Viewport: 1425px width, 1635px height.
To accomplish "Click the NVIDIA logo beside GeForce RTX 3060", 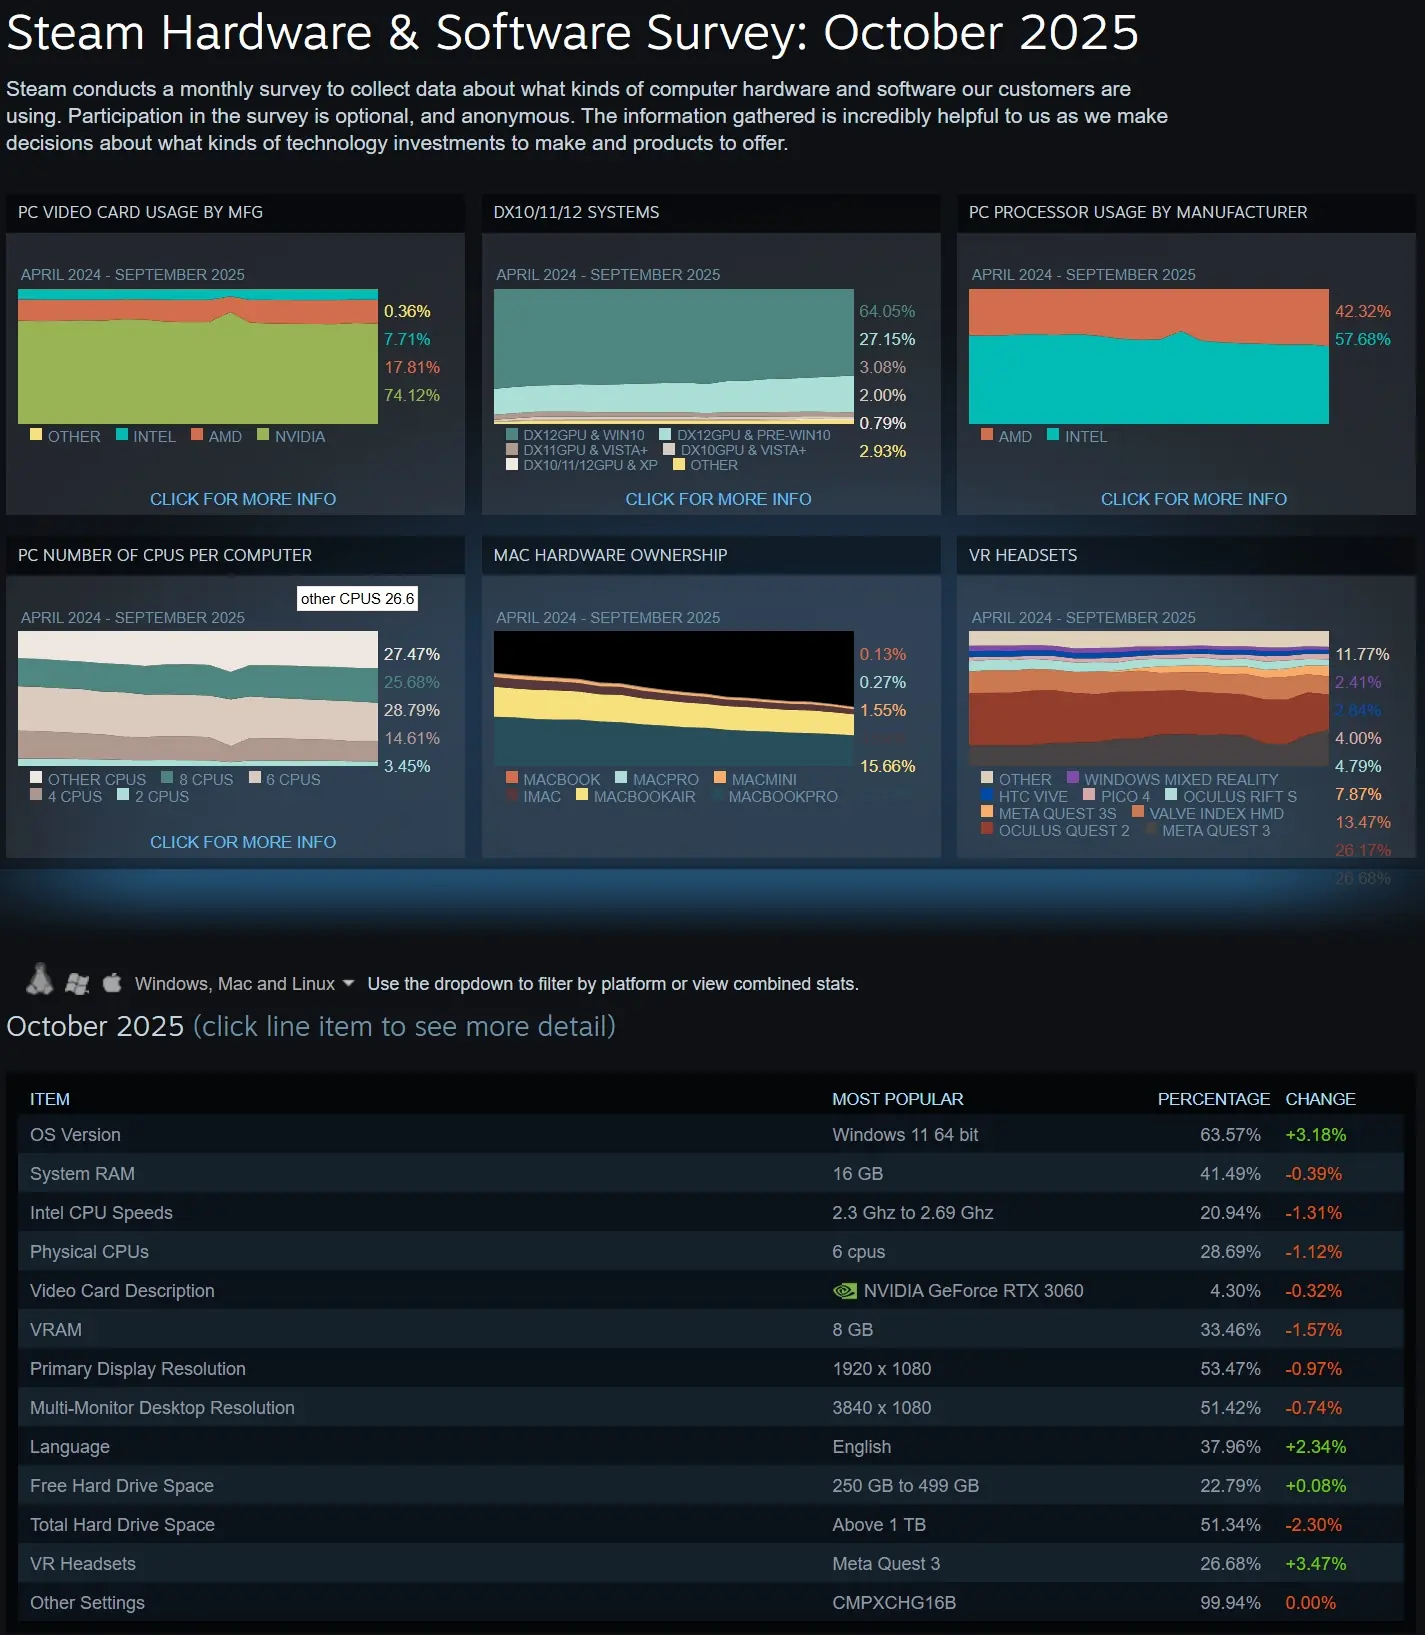I will pyautogui.click(x=844, y=1291).
